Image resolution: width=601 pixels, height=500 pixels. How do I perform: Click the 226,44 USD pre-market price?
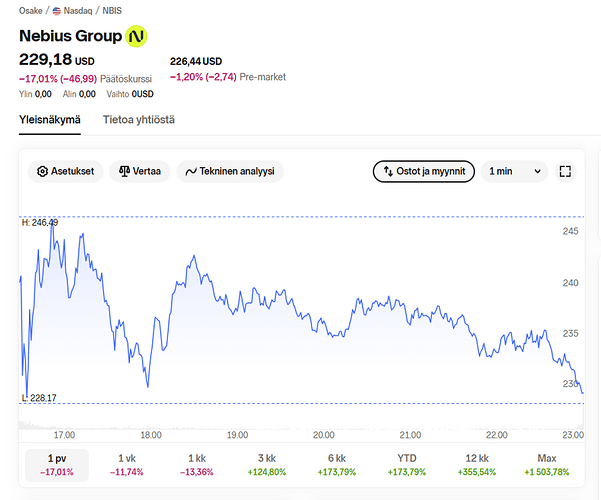point(196,61)
